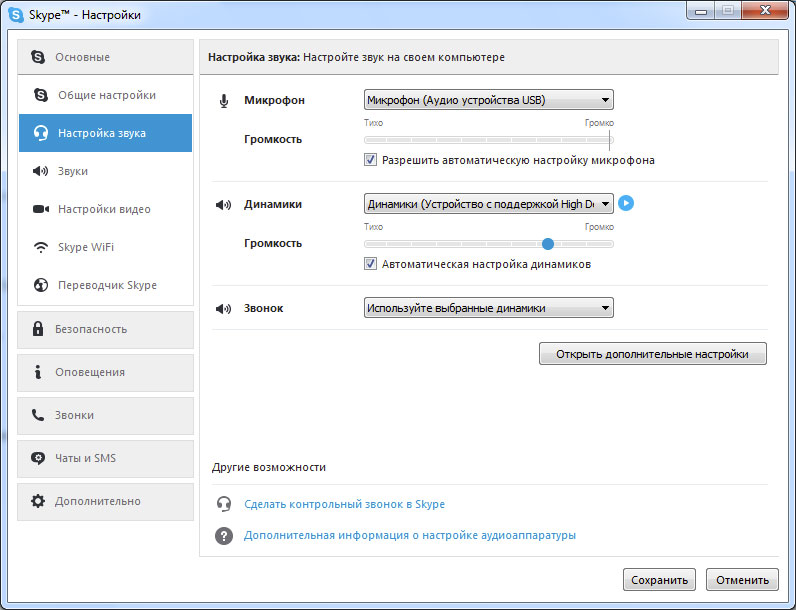Select Настройка звука in sidebar

pyautogui.click(x=106, y=133)
